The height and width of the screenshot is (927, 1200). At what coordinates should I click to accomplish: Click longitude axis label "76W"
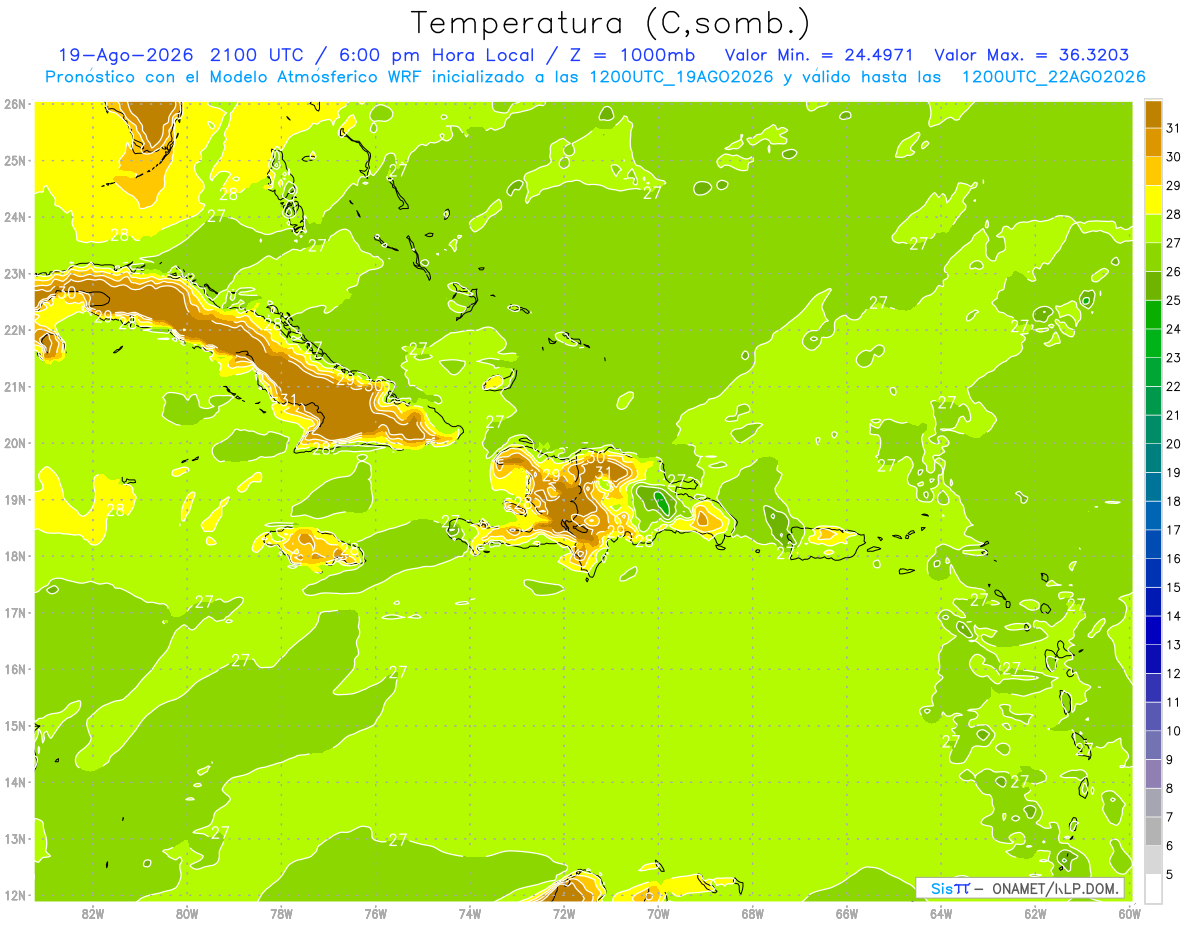[375, 913]
